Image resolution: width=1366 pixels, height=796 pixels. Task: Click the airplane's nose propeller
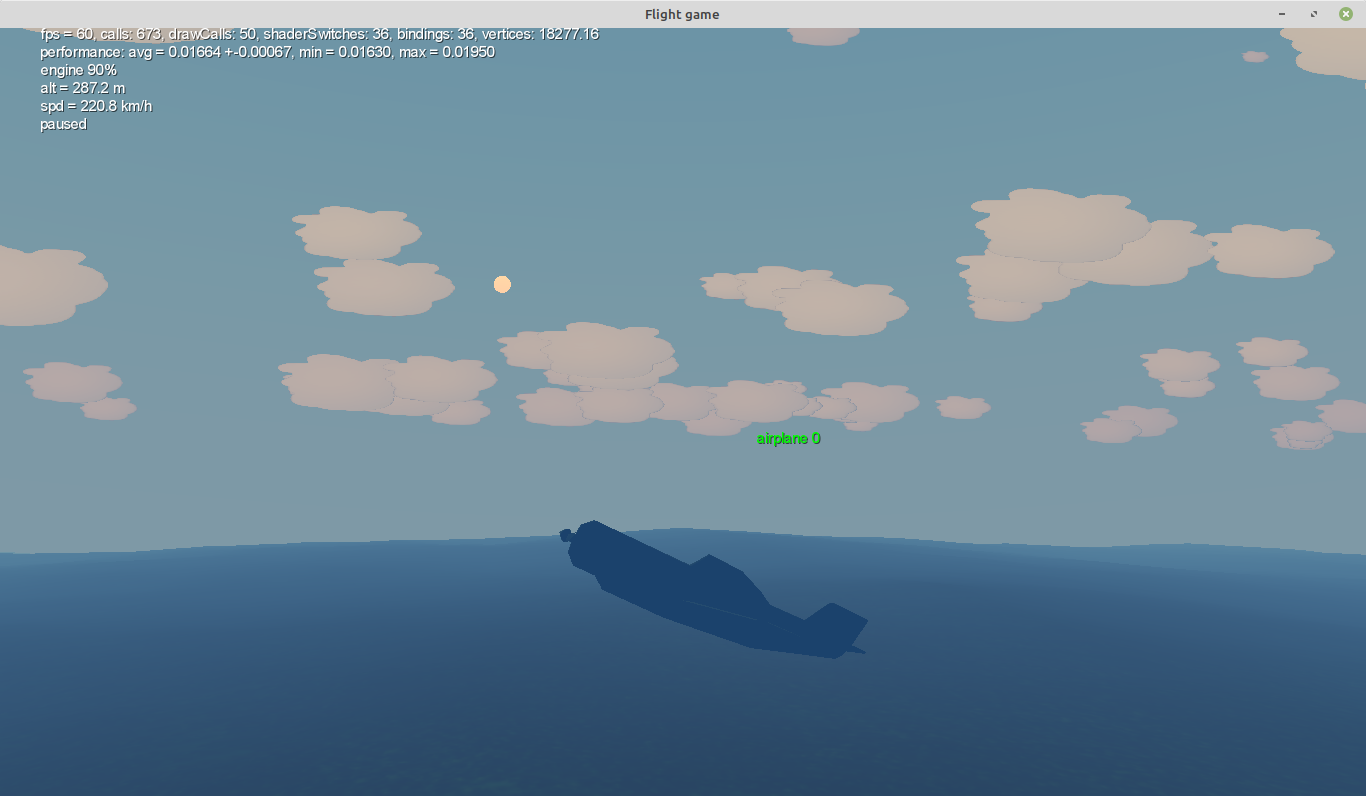pos(566,536)
